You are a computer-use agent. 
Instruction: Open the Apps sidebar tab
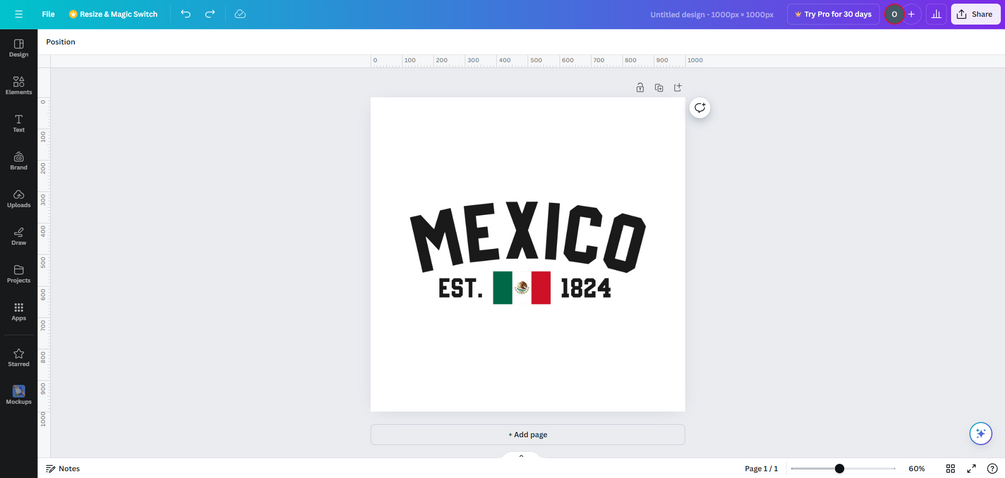19,312
